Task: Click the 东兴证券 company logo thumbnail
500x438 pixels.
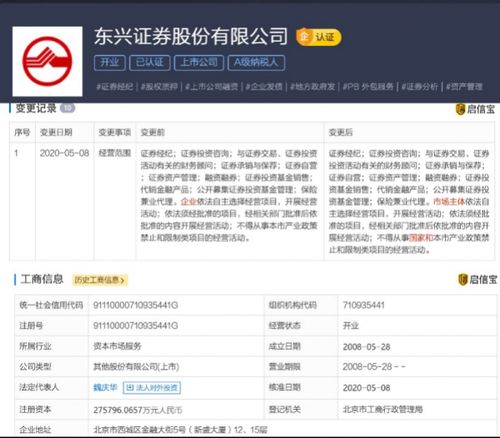Action: point(47,61)
